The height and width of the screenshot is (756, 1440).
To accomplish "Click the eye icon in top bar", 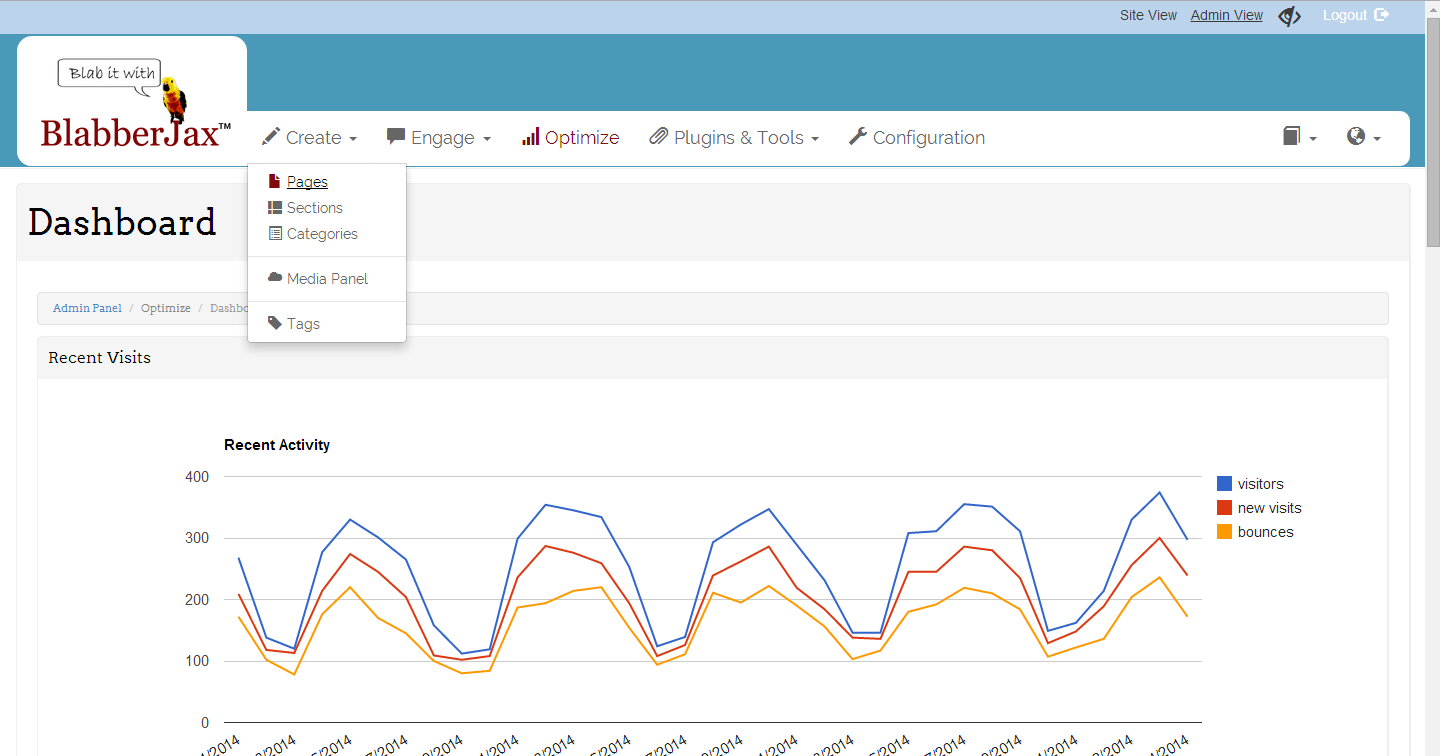I will [x=1290, y=15].
